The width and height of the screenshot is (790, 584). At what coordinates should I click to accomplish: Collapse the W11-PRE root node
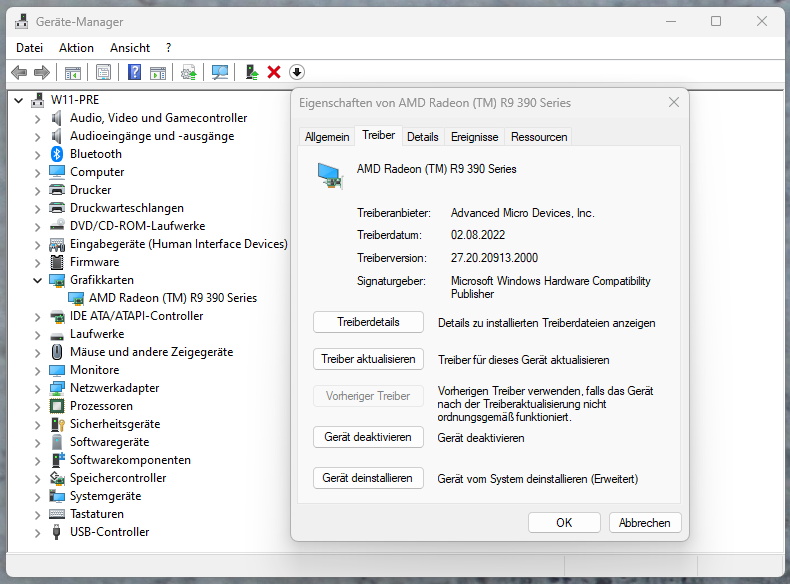[x=19, y=100]
